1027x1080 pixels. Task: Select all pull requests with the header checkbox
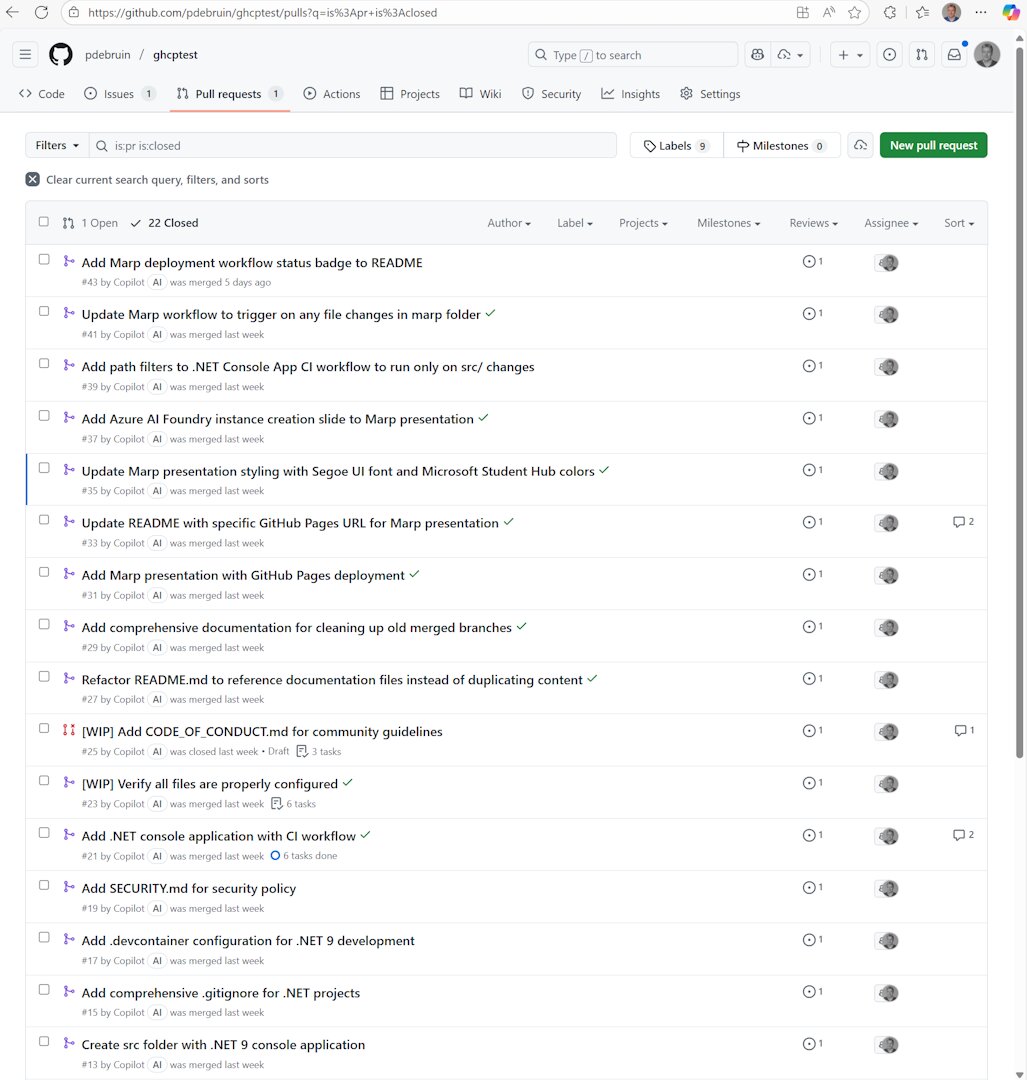[x=43, y=222]
